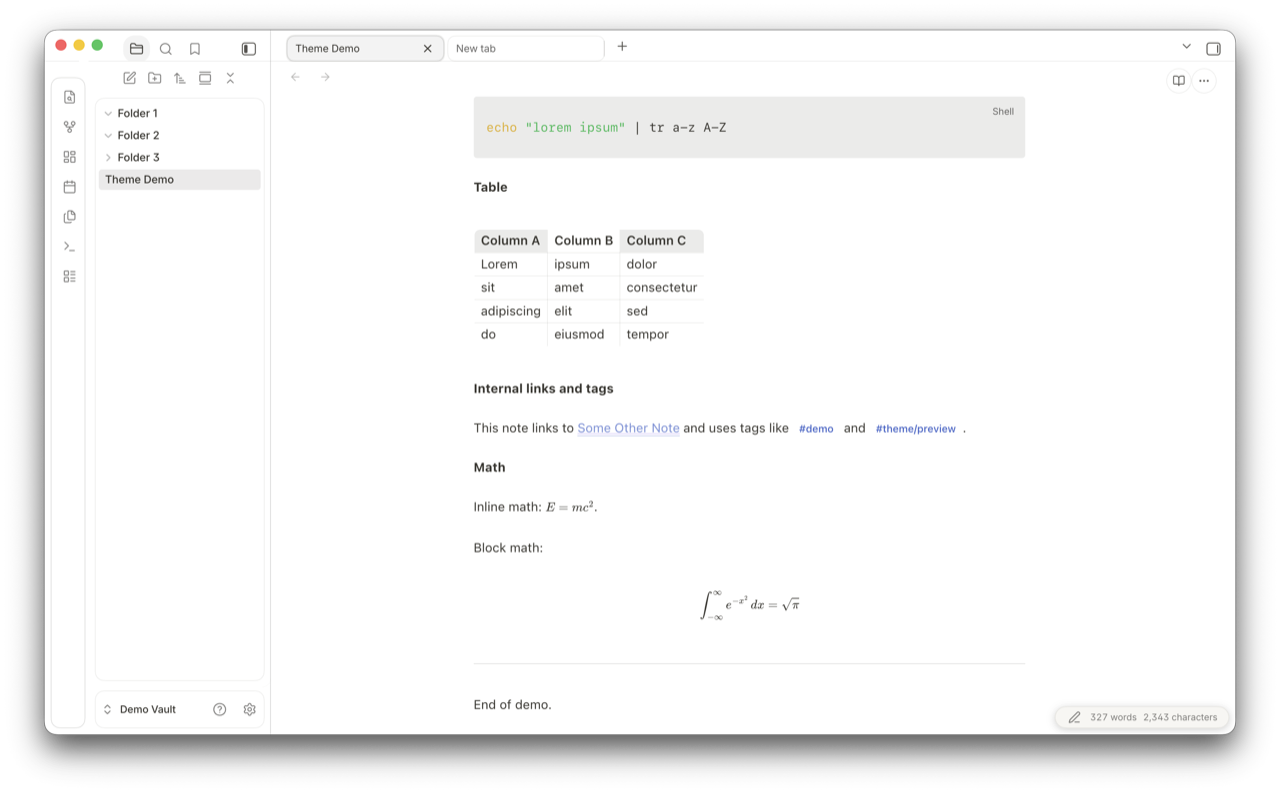Click the pencil edit mode status icon
The image size is (1280, 793).
(x=1074, y=717)
